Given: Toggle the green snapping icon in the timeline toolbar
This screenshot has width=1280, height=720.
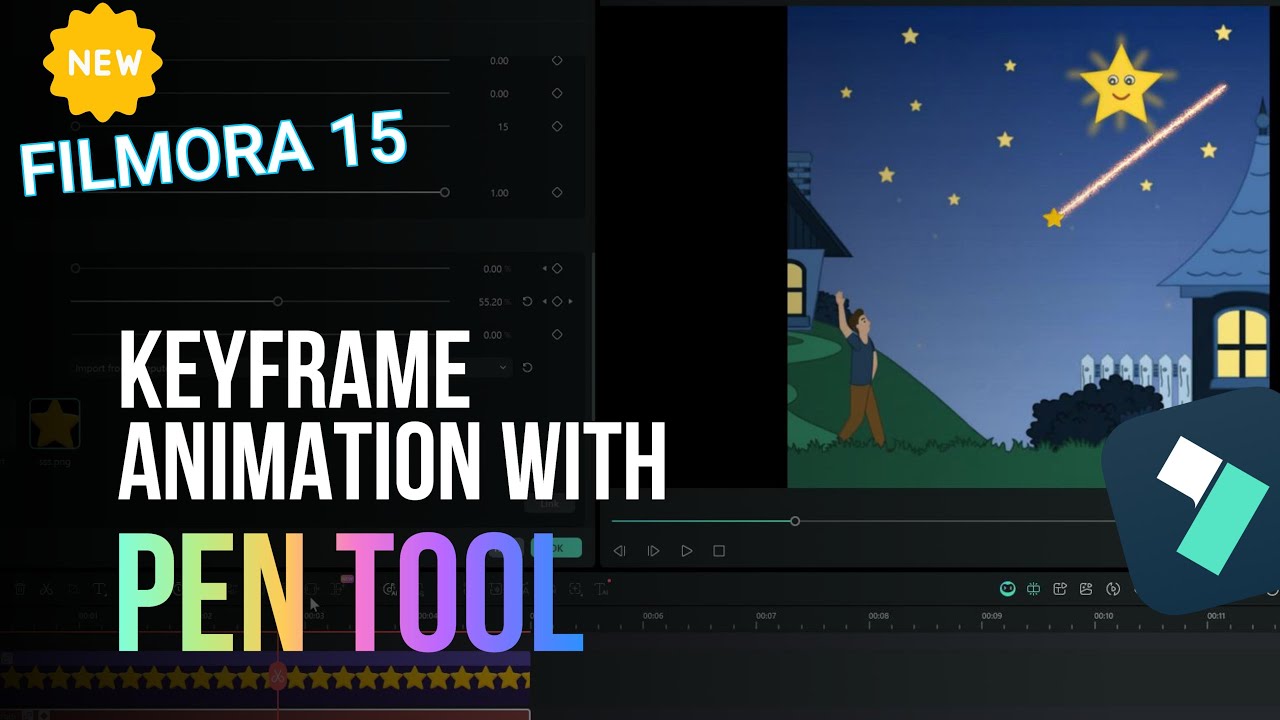Looking at the screenshot, I should 1034,589.
